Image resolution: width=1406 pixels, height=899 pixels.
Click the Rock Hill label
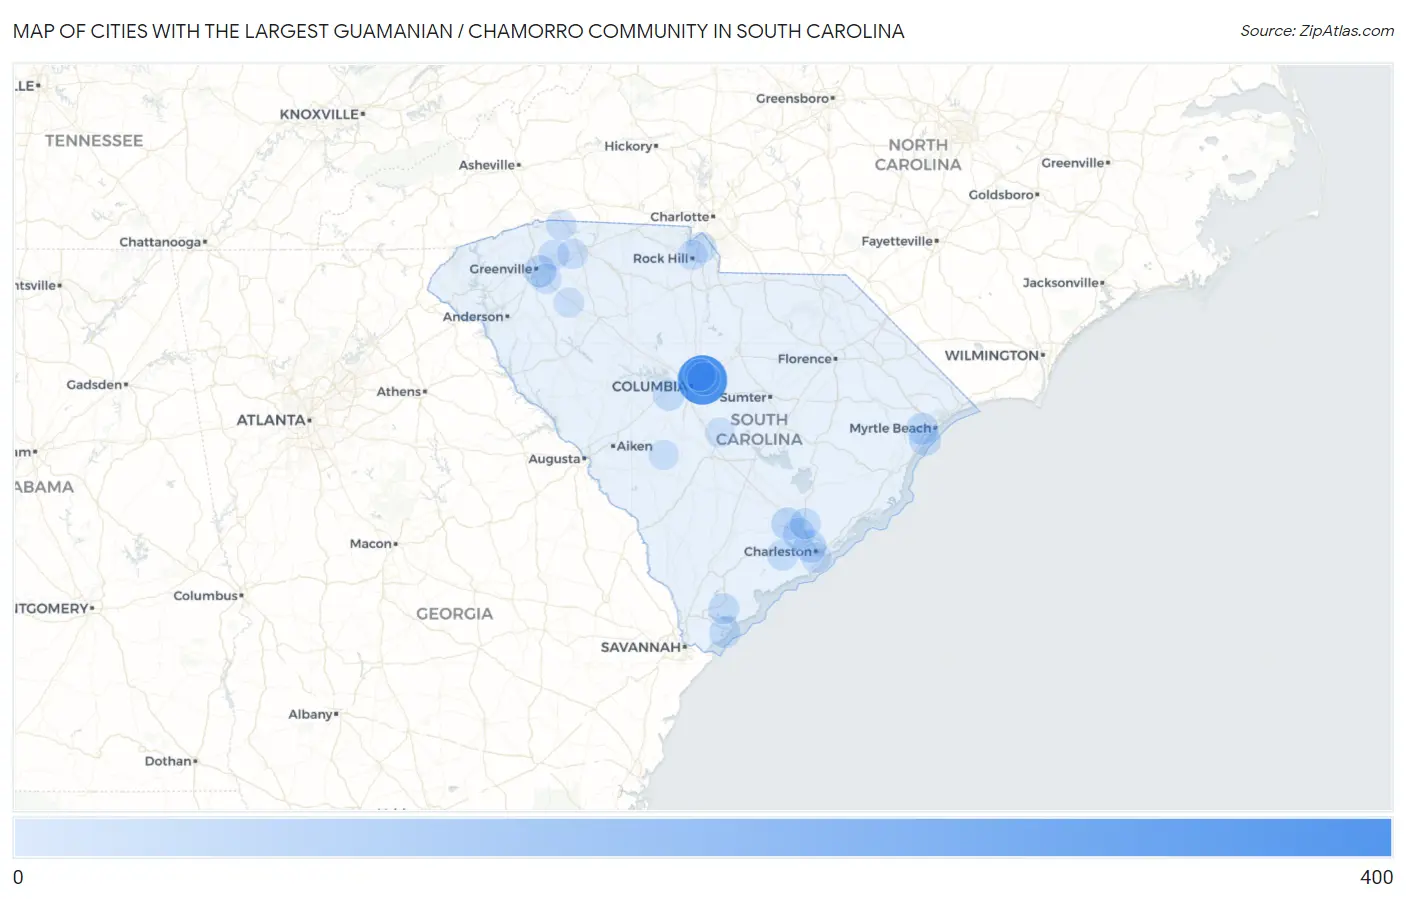tap(661, 258)
